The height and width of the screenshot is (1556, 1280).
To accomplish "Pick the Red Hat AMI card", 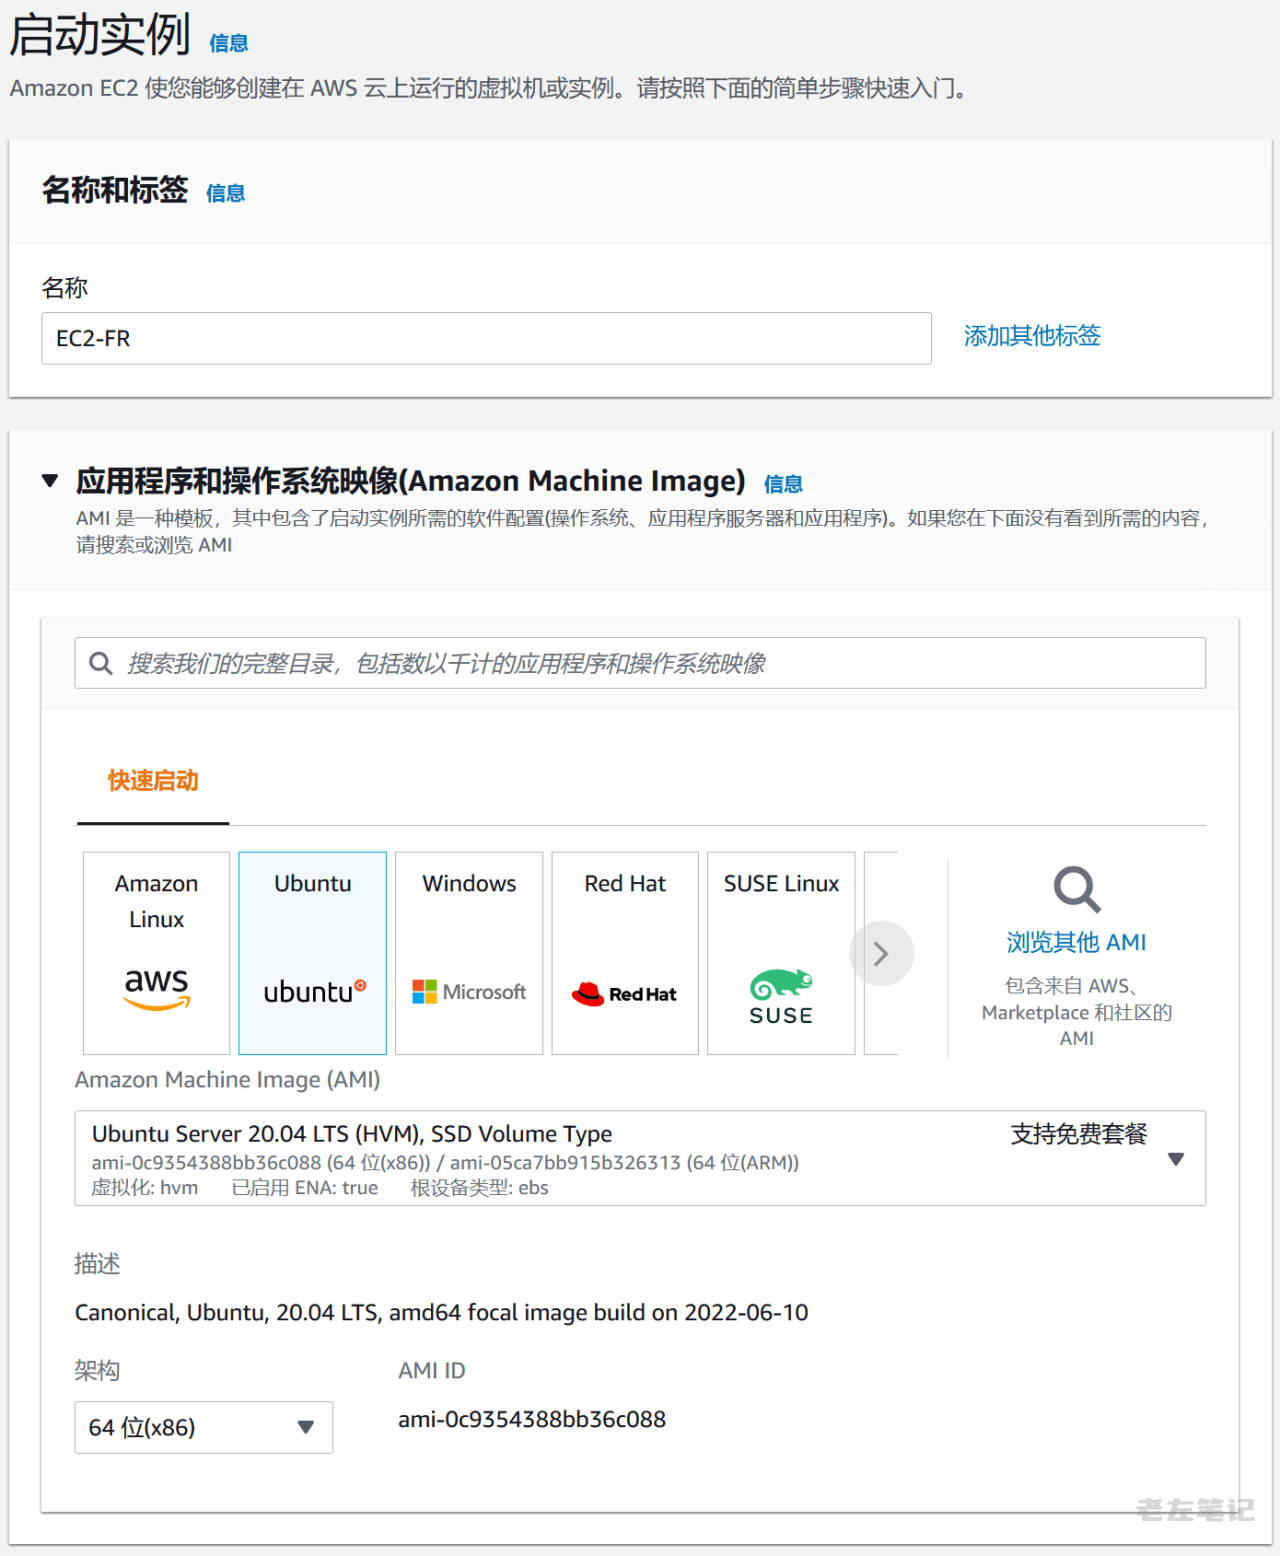I will click(625, 953).
